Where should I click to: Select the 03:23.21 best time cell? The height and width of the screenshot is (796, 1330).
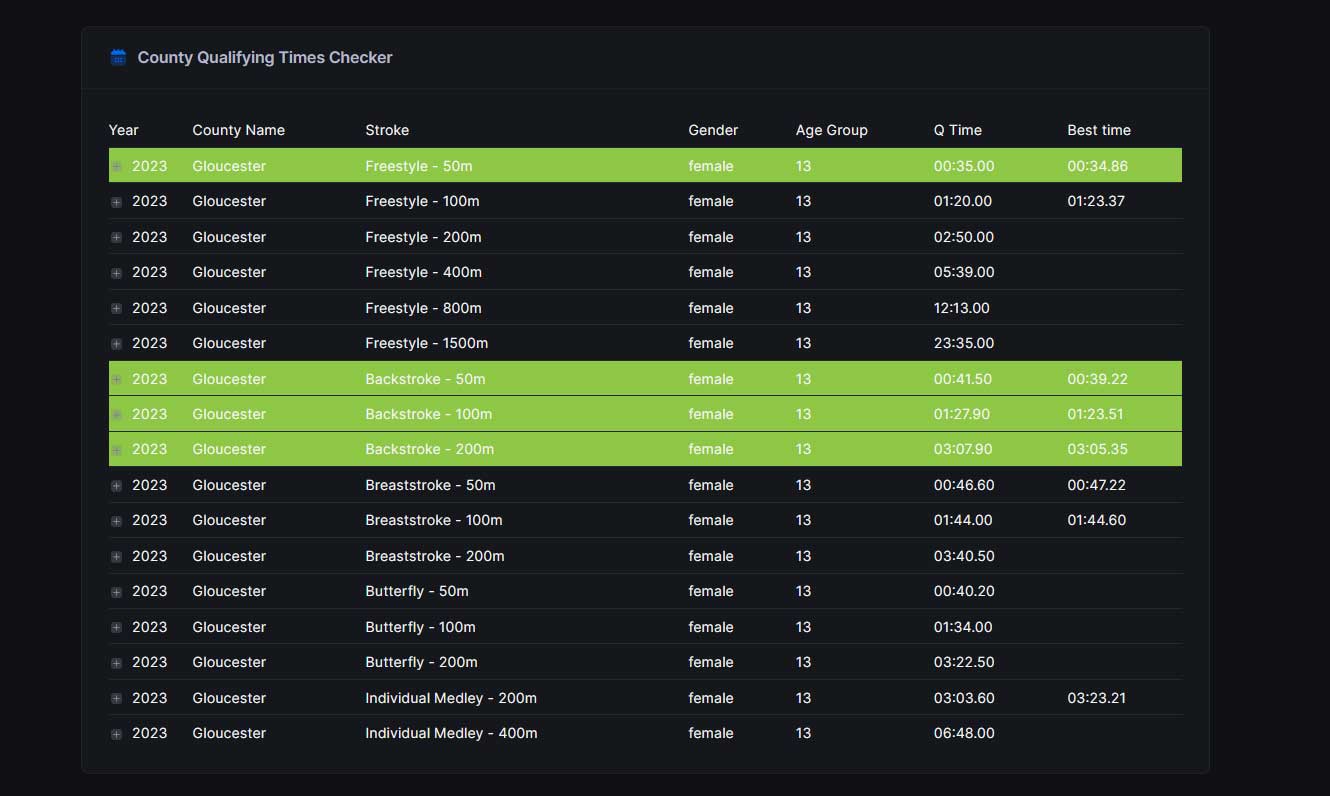1096,698
